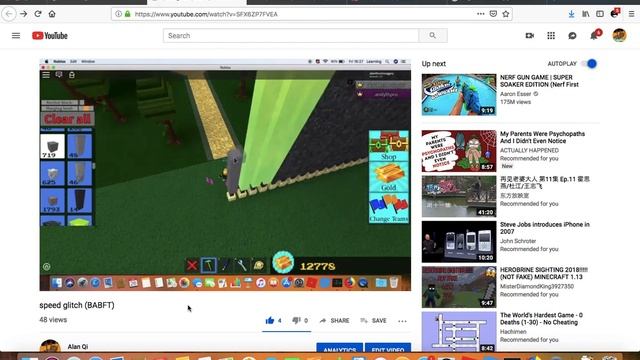Click the 'Up next' heading
640x360 pixels.
point(433,64)
